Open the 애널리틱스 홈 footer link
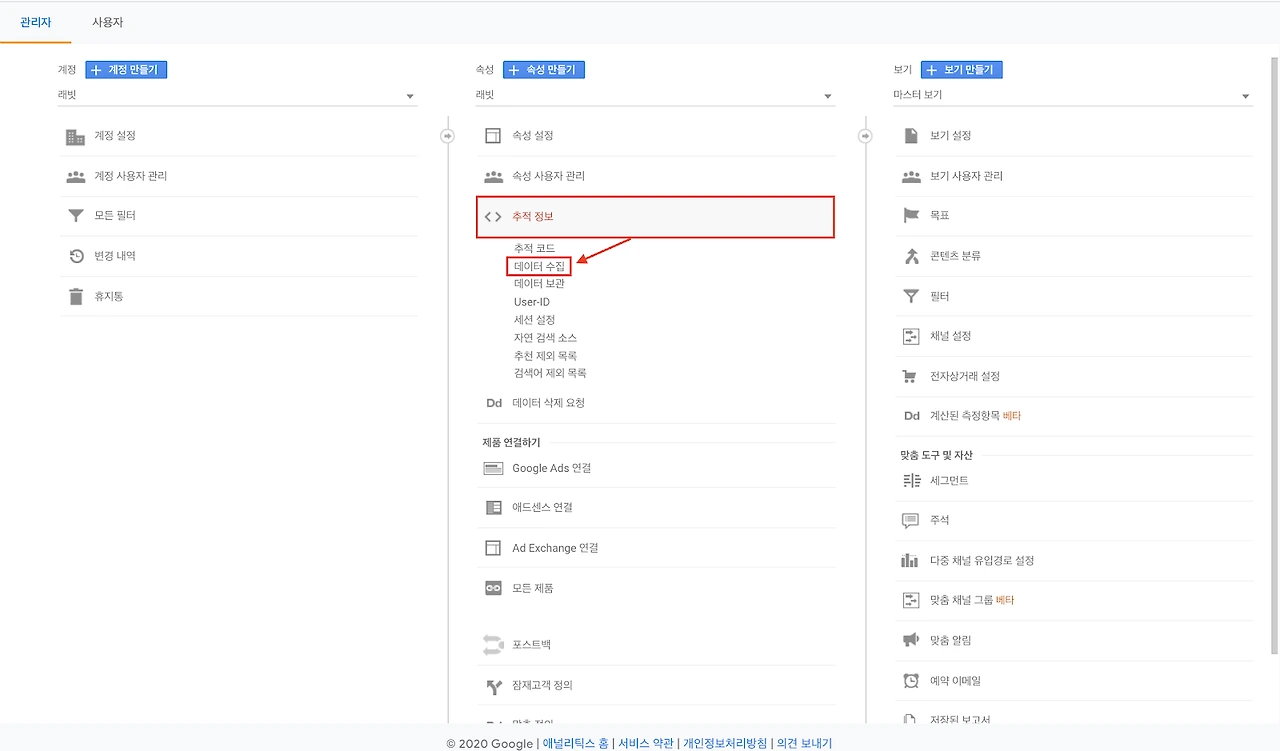The height and width of the screenshot is (751, 1280). tap(575, 743)
